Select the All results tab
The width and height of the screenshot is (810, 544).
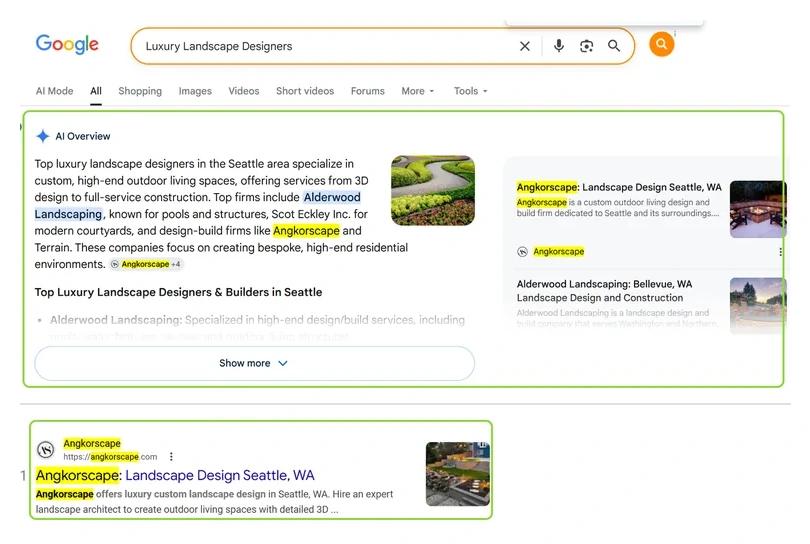(x=96, y=91)
